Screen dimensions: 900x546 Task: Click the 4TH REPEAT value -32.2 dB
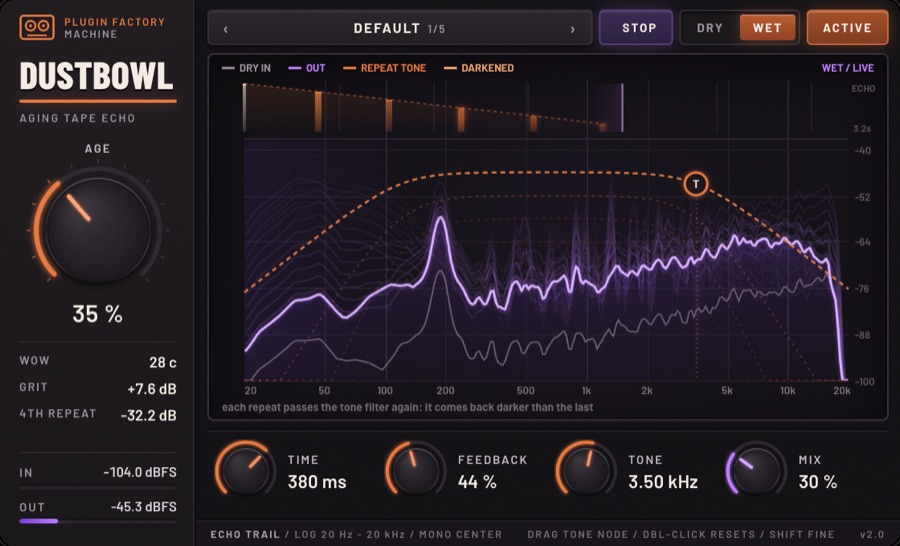[x=148, y=415]
